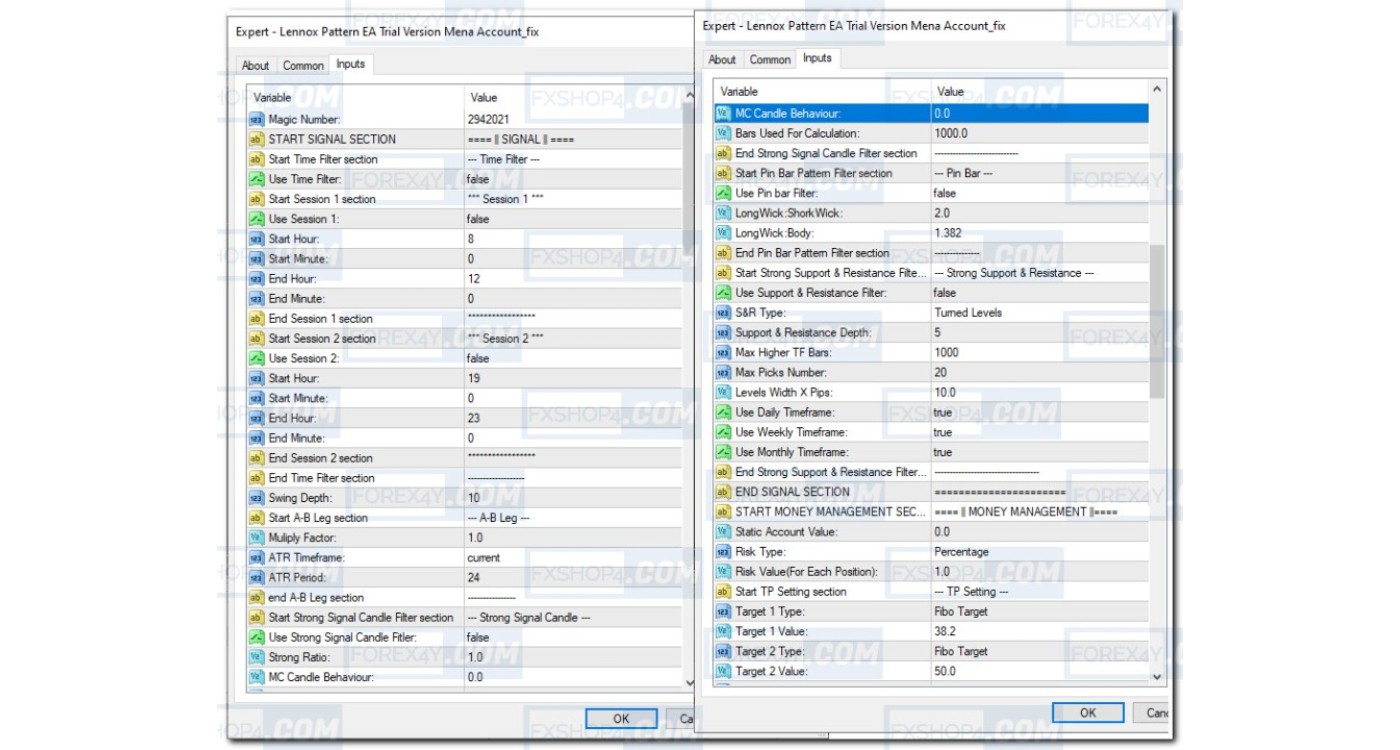1400x750 pixels.
Task: Open the Risk Type Percentage value dropdown
Action: (x=961, y=551)
